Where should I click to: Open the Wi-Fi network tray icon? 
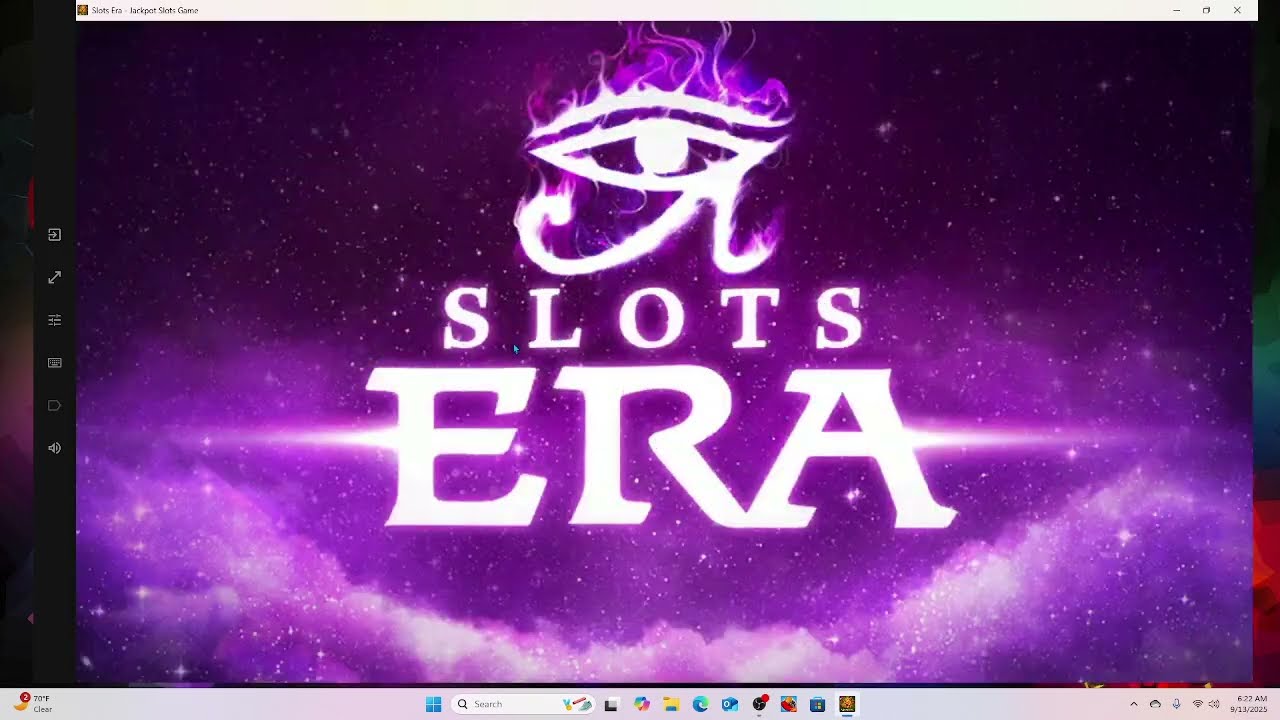1198,704
